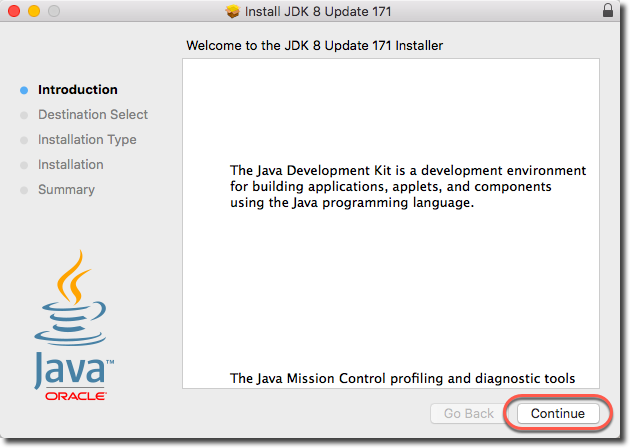Viewport: 630px width, 448px height.
Task: Click the Java Mission Control text line
Action: point(402,378)
